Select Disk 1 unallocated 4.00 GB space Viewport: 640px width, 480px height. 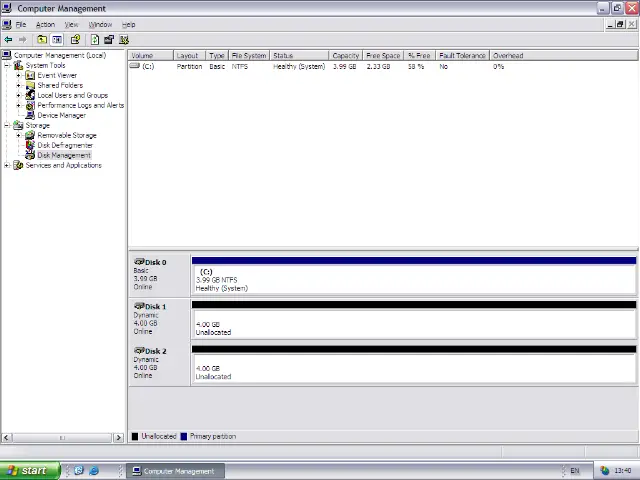[x=414, y=320]
